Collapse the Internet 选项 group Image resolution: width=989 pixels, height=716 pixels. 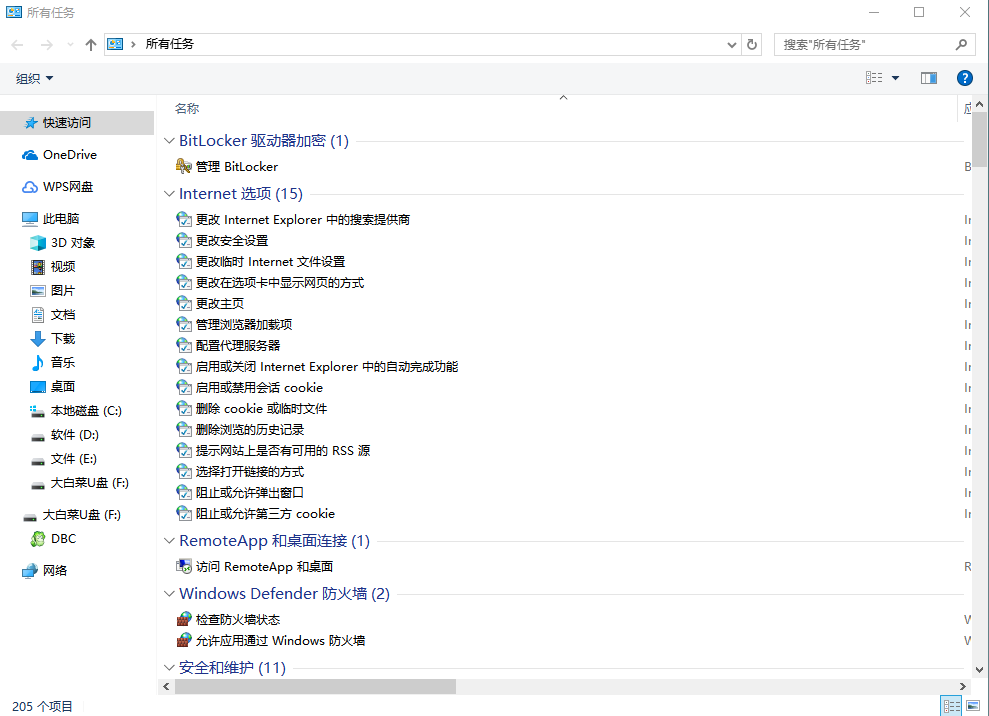point(168,194)
